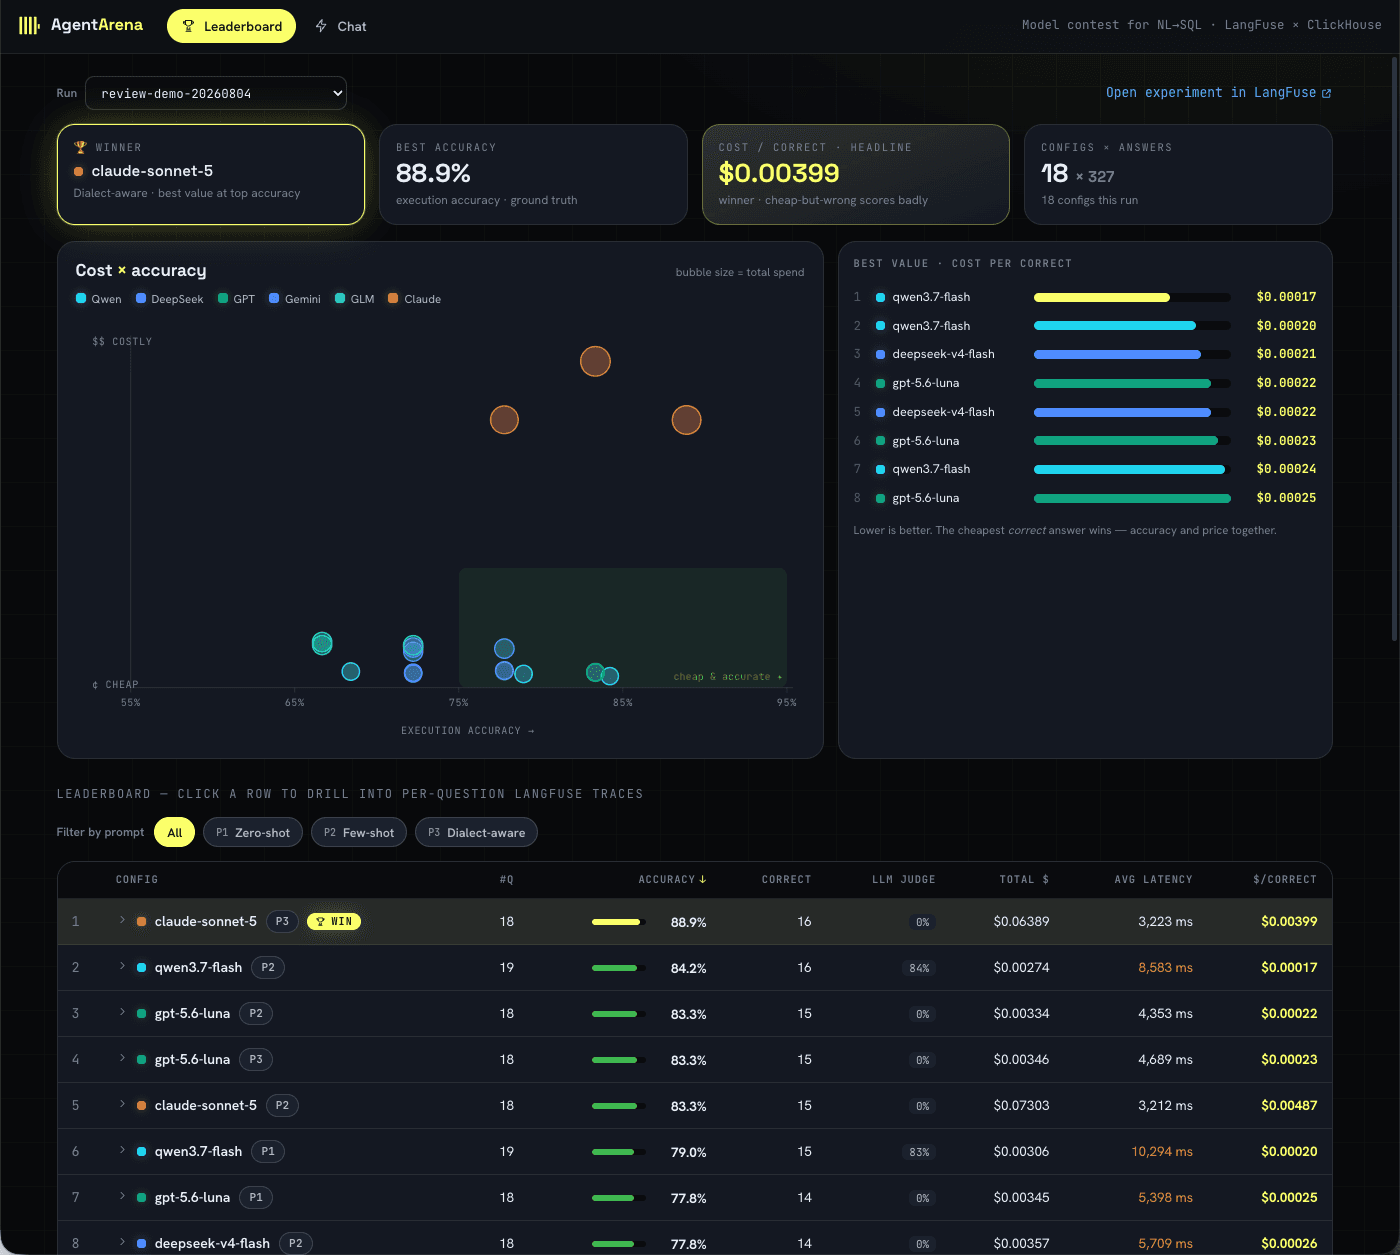Expand claude-sonnet-5 P3 row chevron
The image size is (1400, 1255).
[x=122, y=920]
